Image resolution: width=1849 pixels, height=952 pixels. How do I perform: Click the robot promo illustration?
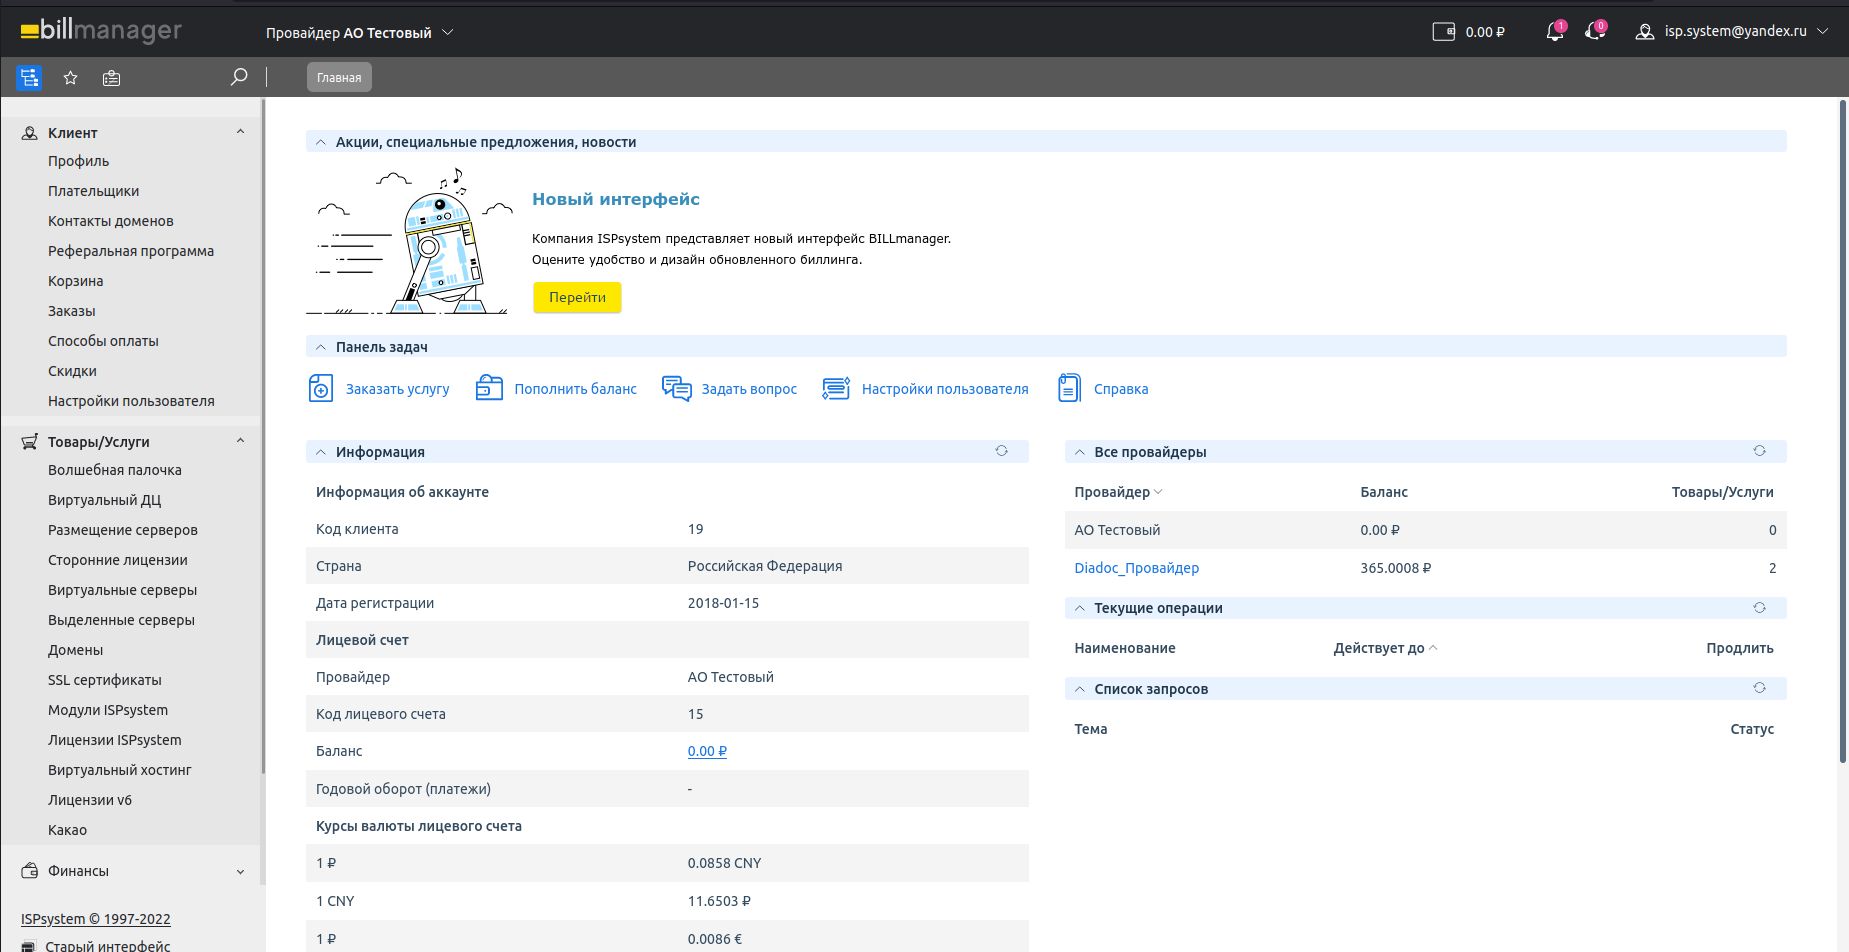(x=411, y=240)
